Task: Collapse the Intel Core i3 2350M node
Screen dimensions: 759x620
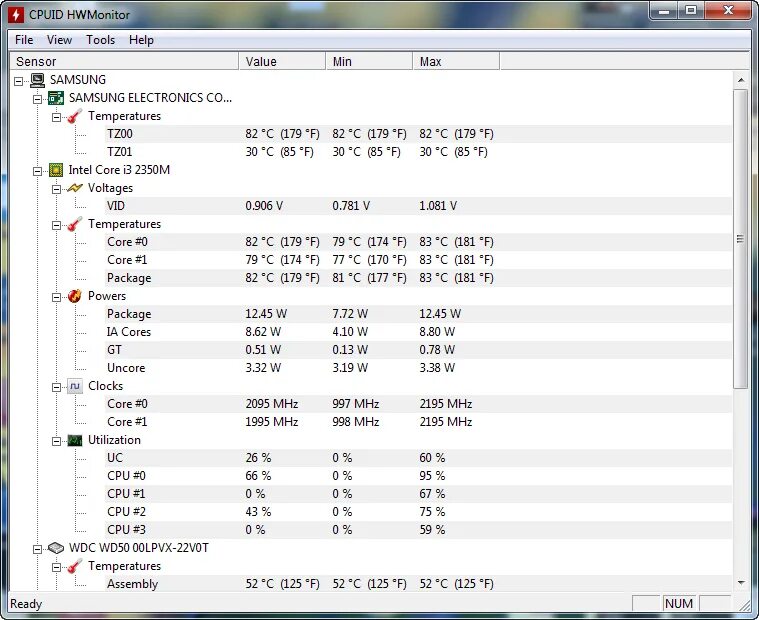Action: click(37, 171)
